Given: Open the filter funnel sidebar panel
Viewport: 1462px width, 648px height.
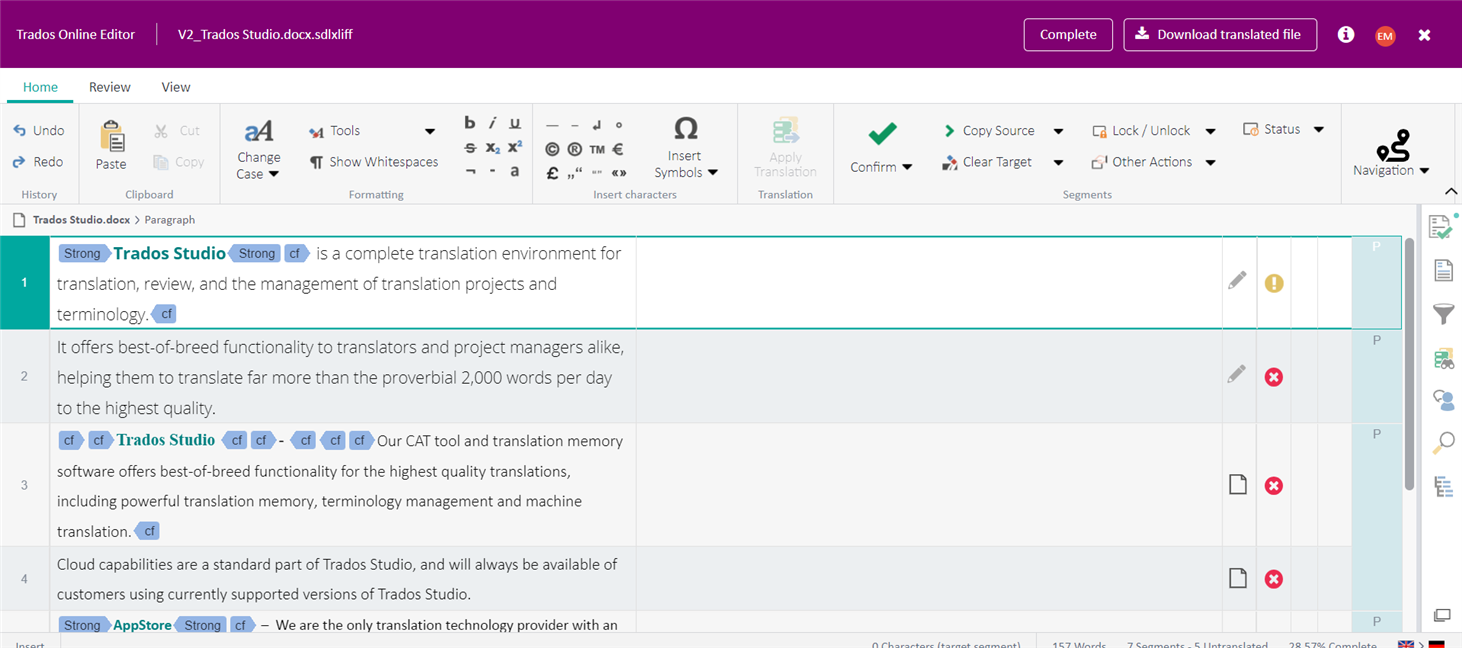Looking at the screenshot, I should point(1443,314).
